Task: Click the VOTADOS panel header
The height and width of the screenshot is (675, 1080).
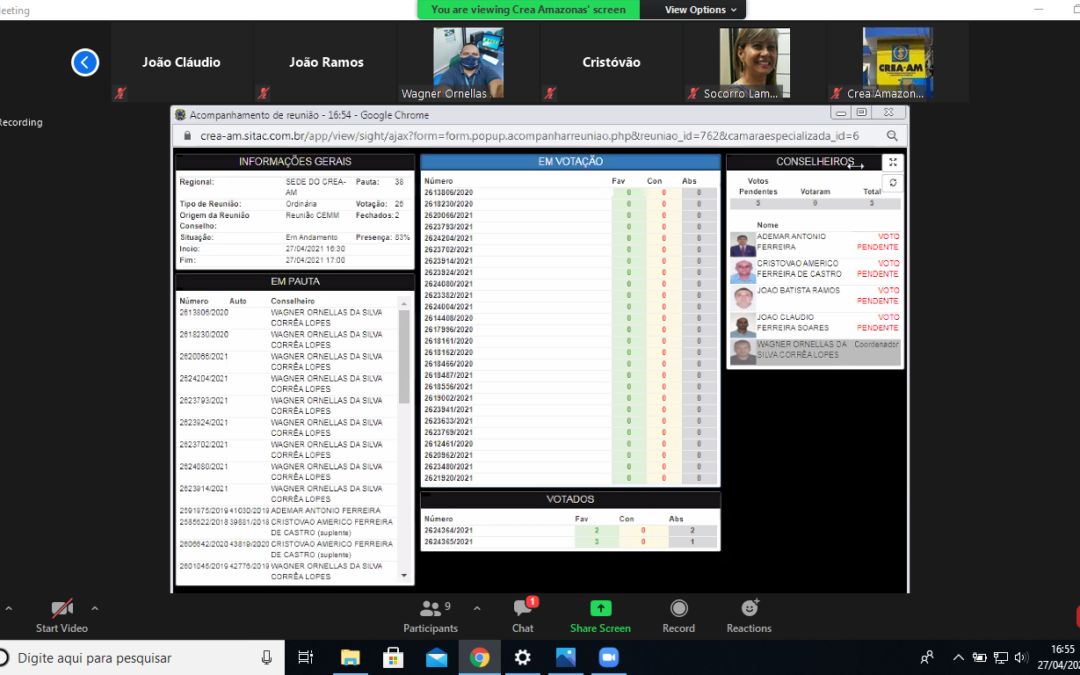Action: tap(570, 499)
